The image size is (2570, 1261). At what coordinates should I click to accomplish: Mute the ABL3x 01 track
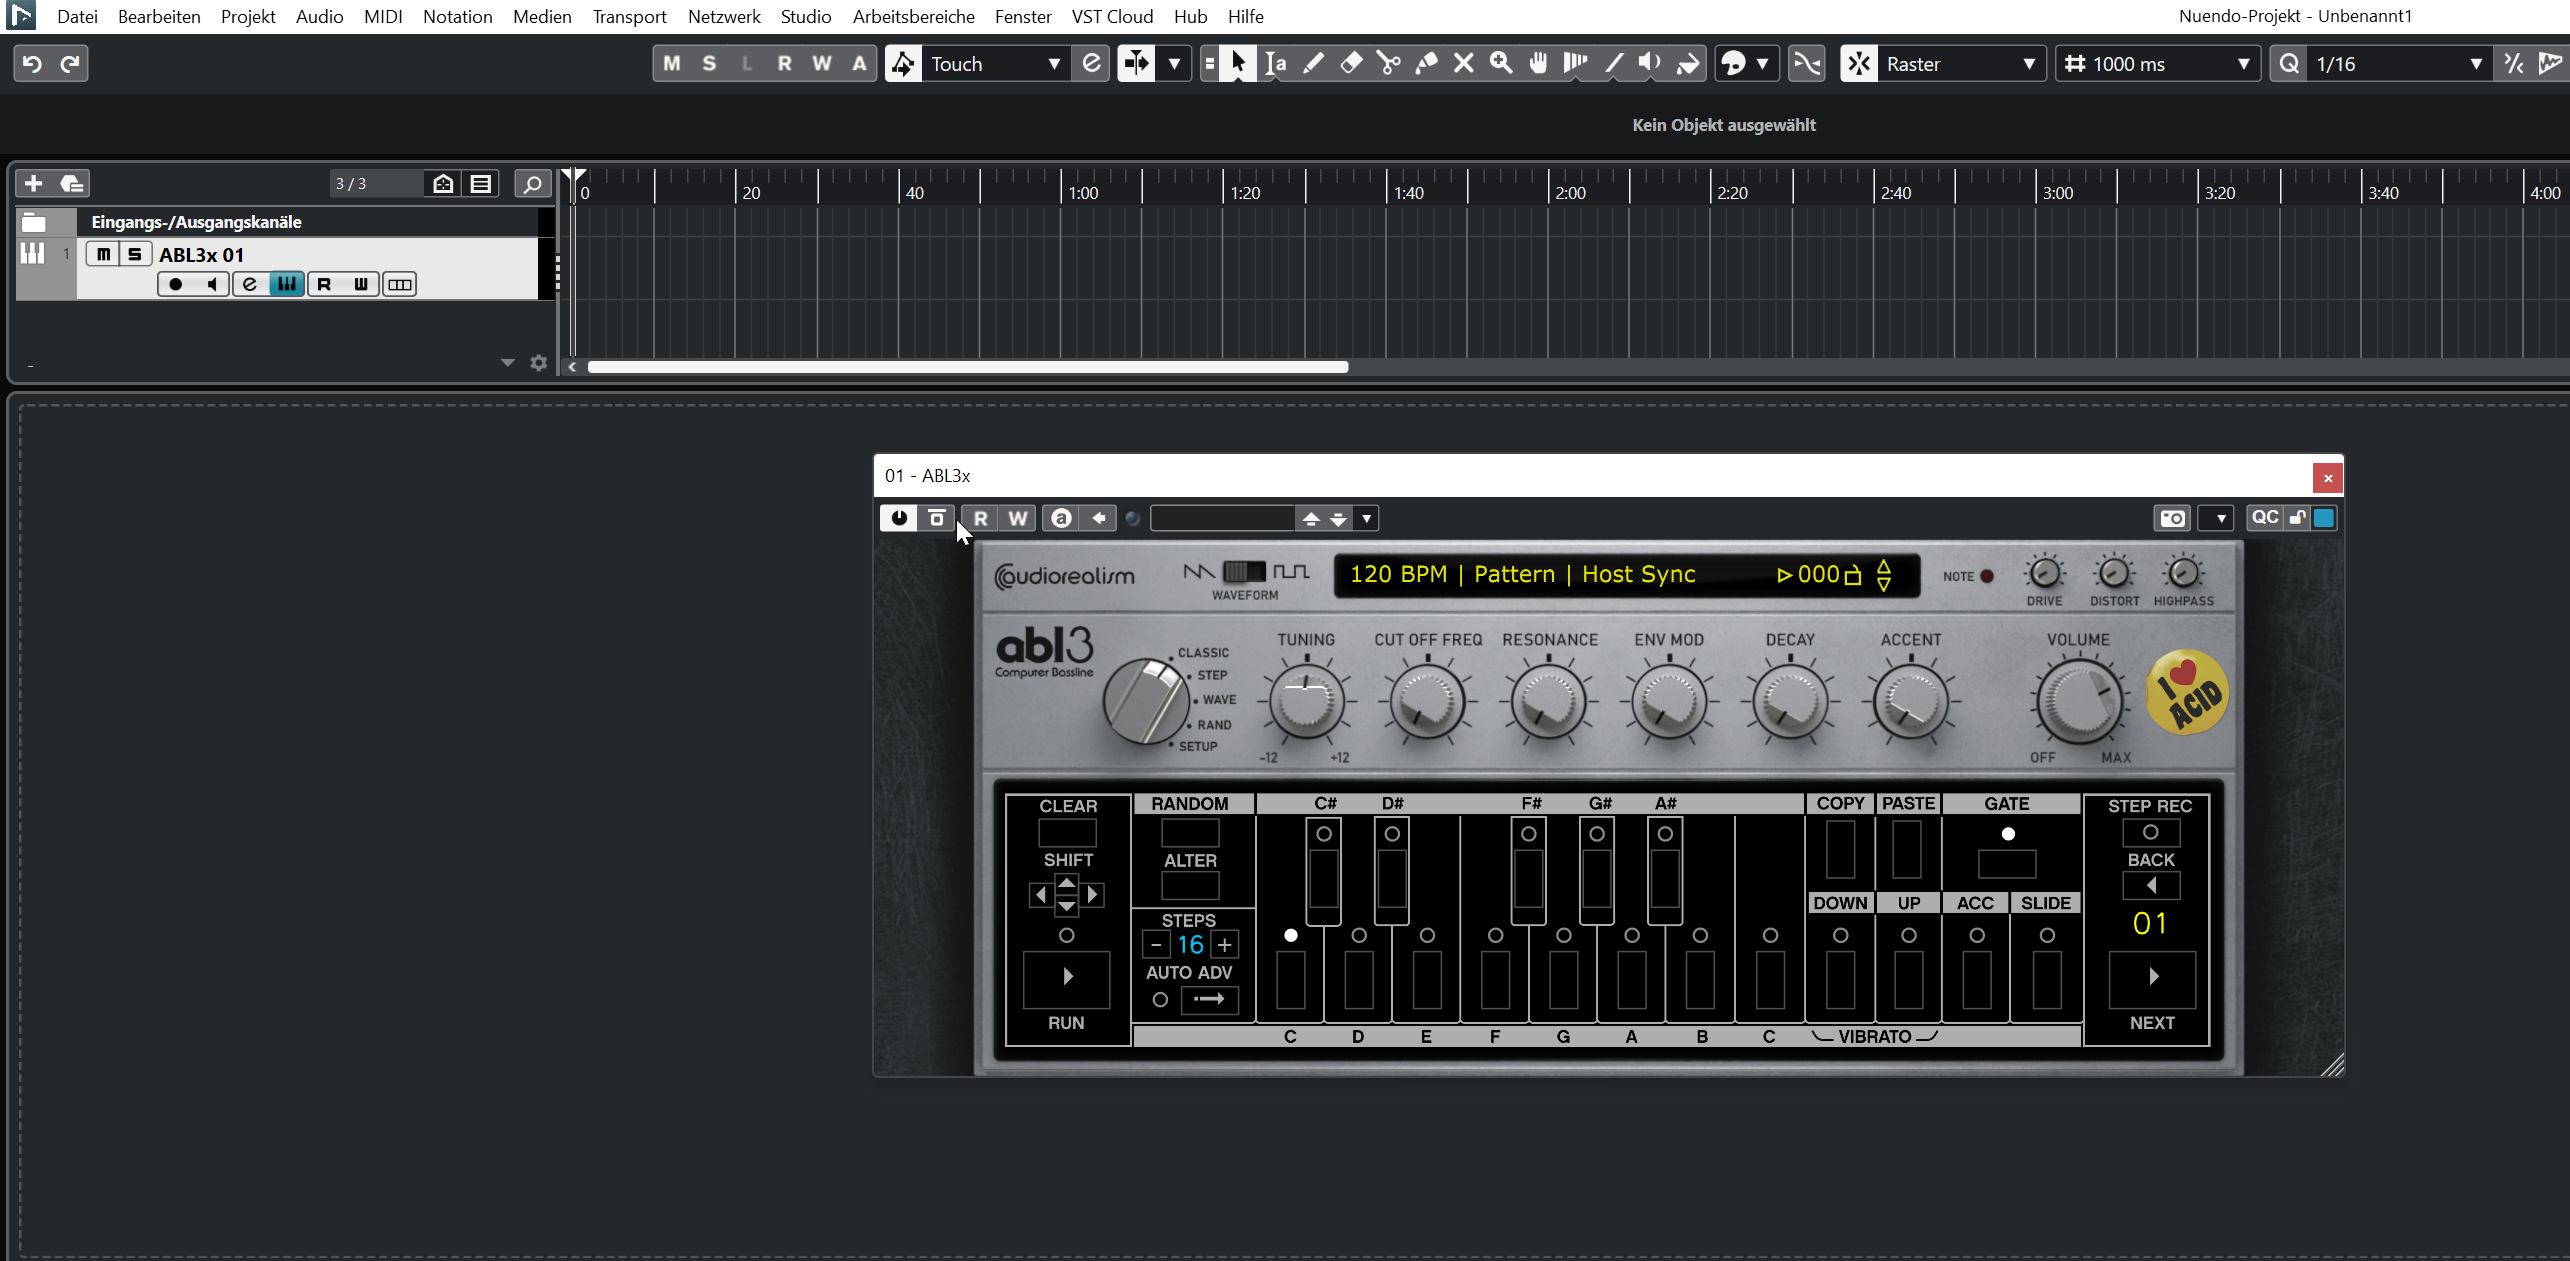click(x=103, y=254)
